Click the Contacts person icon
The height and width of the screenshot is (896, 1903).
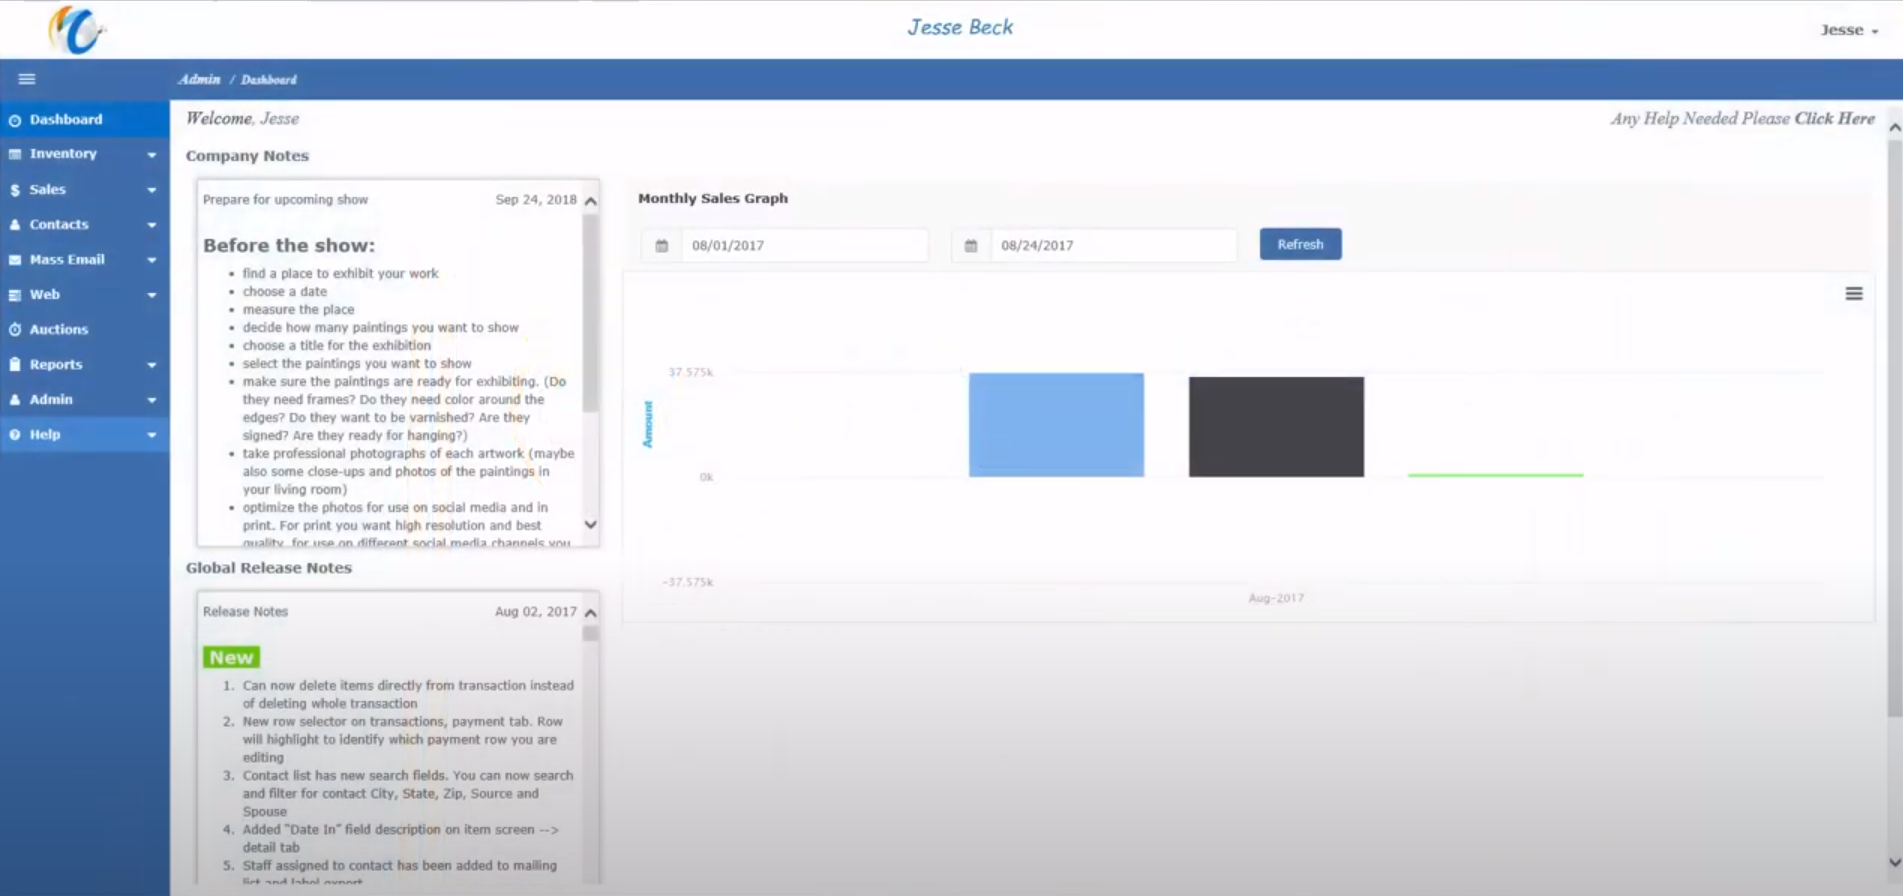point(15,225)
